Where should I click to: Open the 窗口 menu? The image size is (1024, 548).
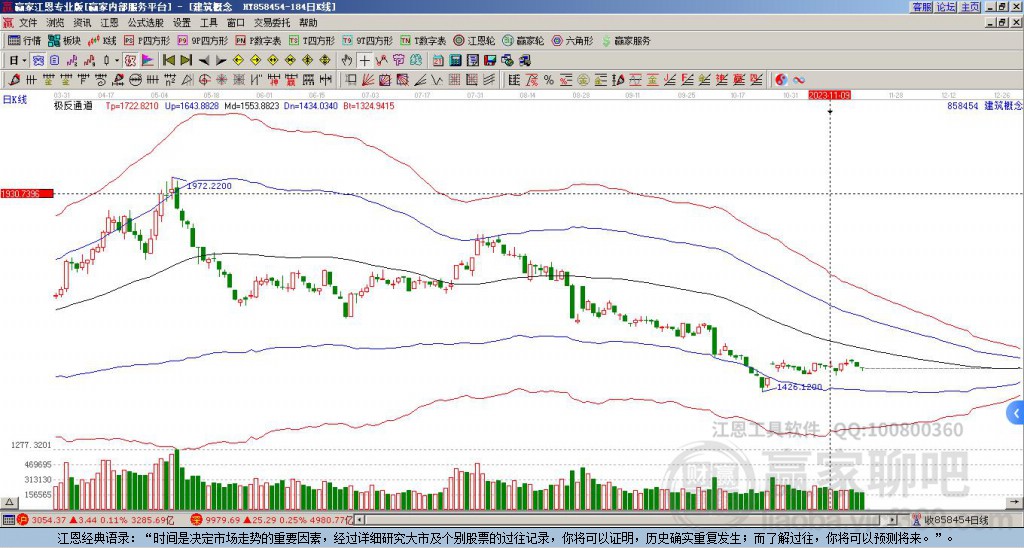click(x=236, y=23)
